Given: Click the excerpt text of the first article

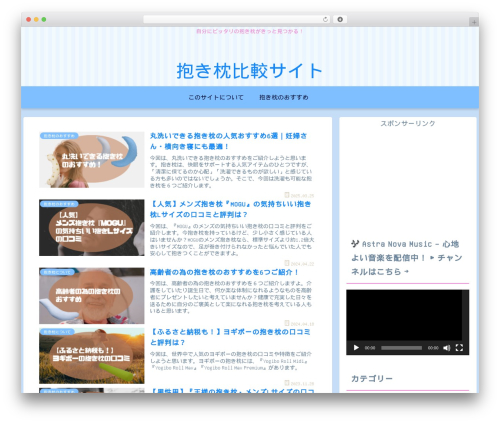Looking at the screenshot, I should [x=231, y=172].
